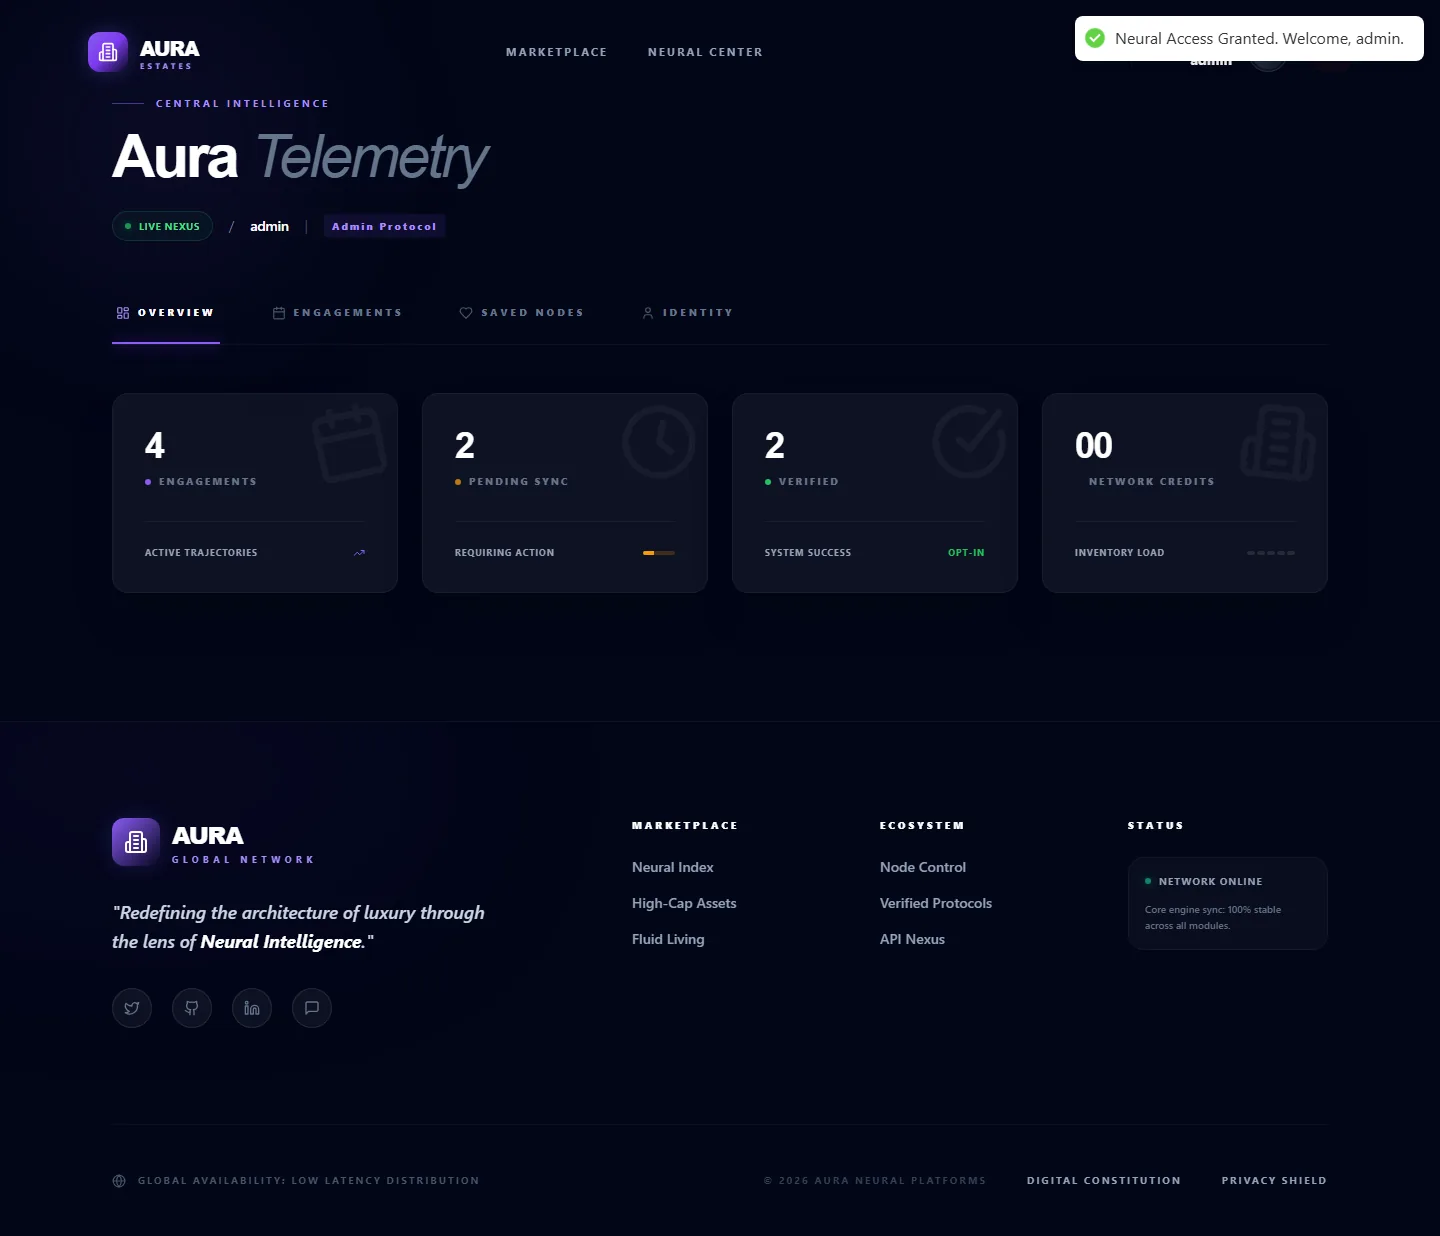Click the Aura Estates logo icon in header
The image size is (1440, 1236).
tap(108, 52)
